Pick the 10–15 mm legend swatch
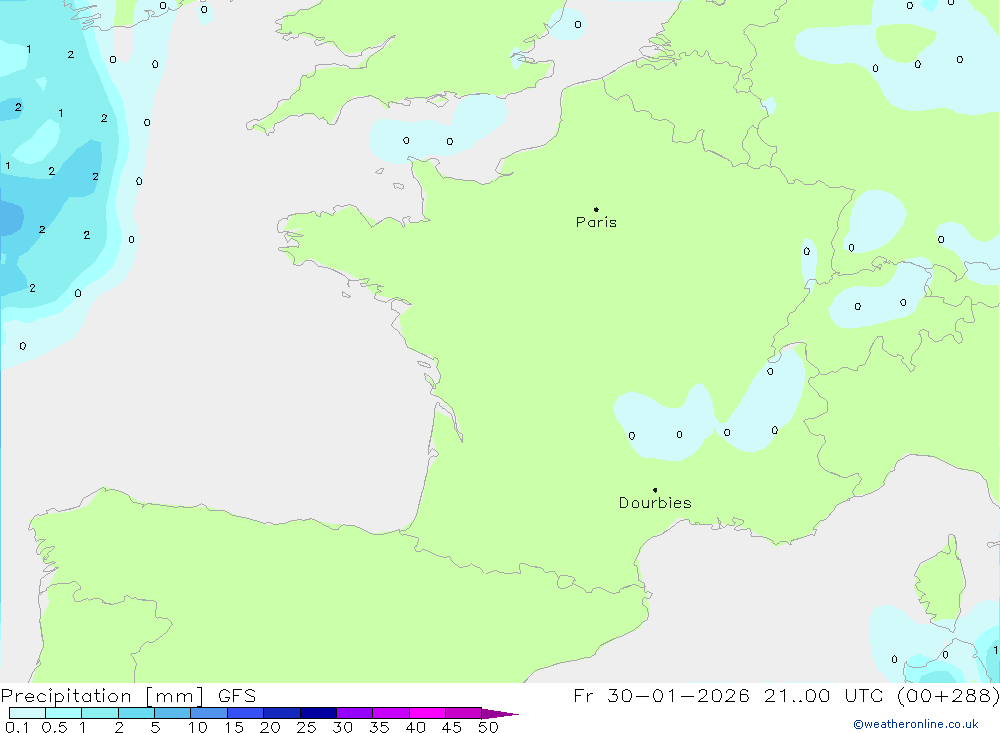 (209, 713)
